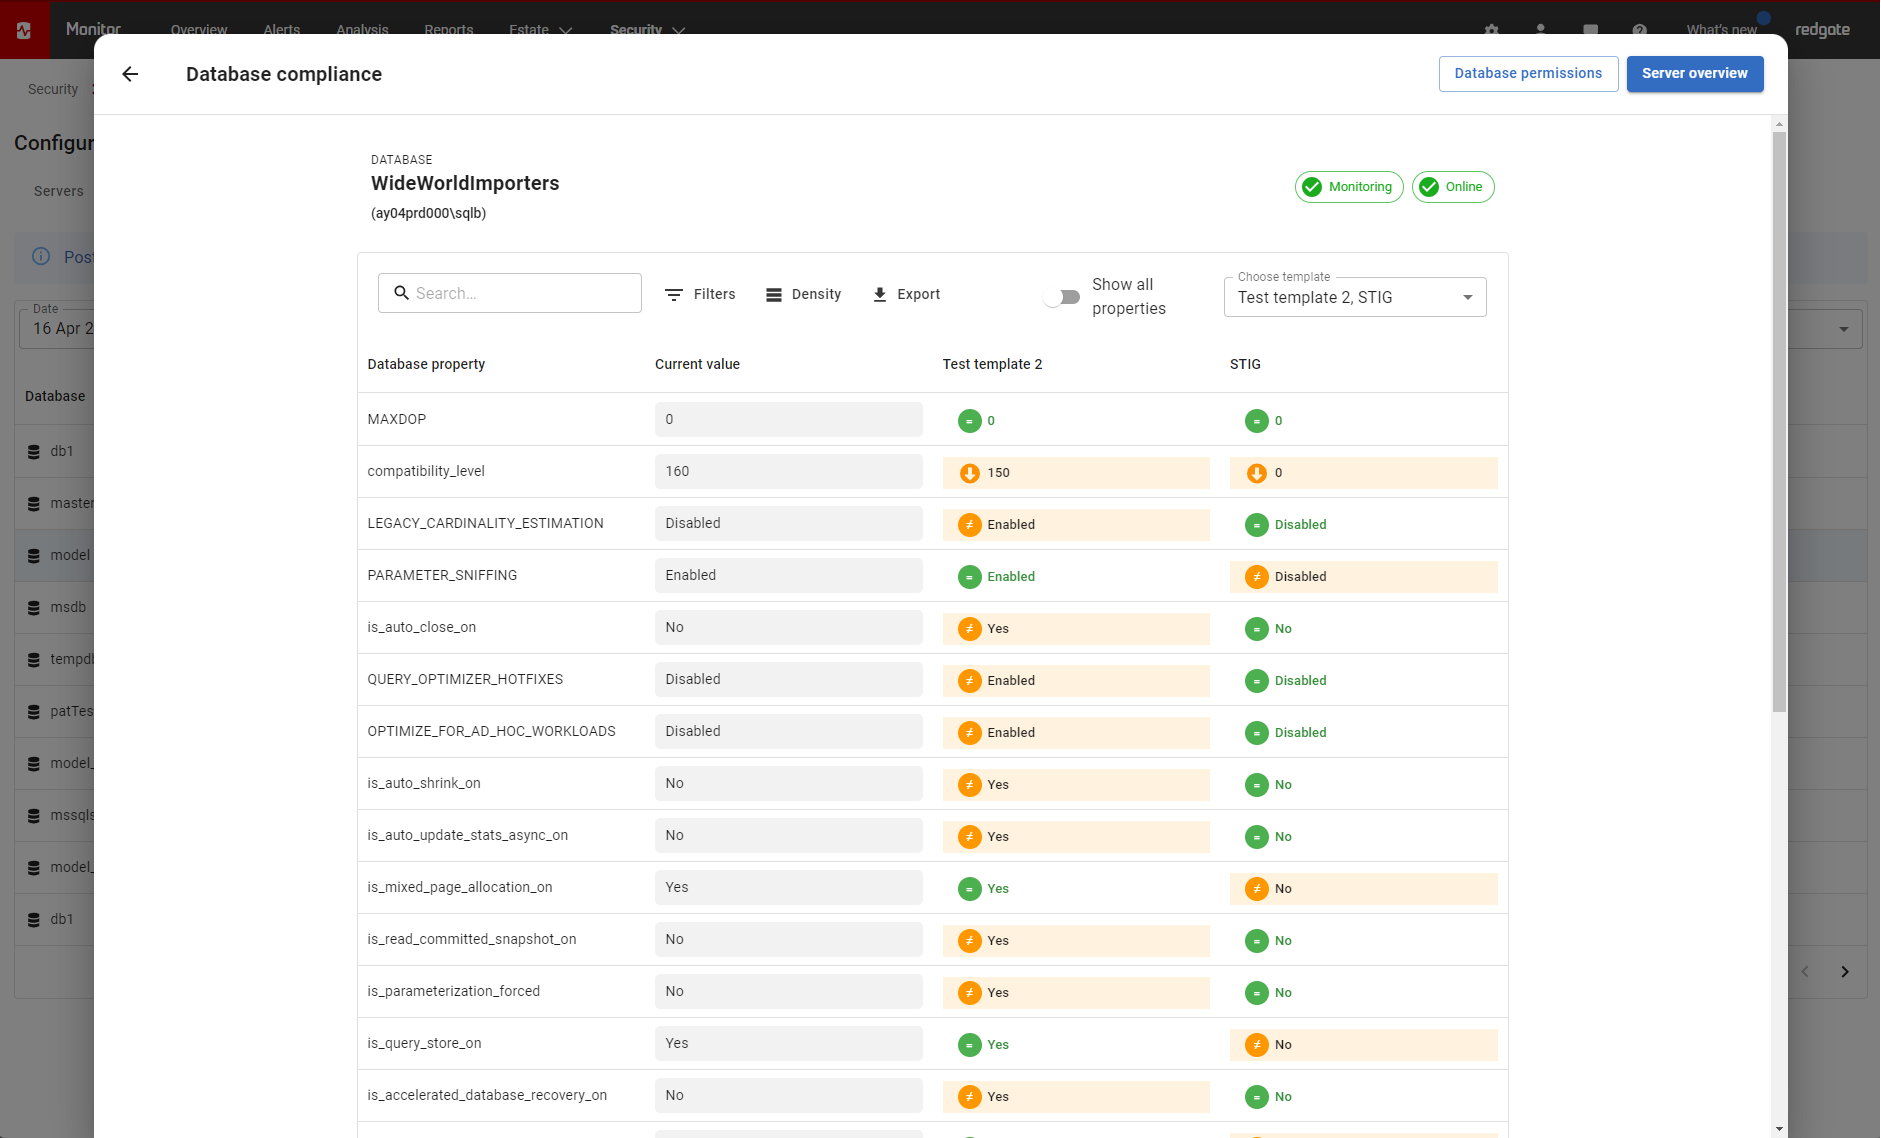Expand Security menu in background navigation
This screenshot has width=1881, height=1138.
647,29
